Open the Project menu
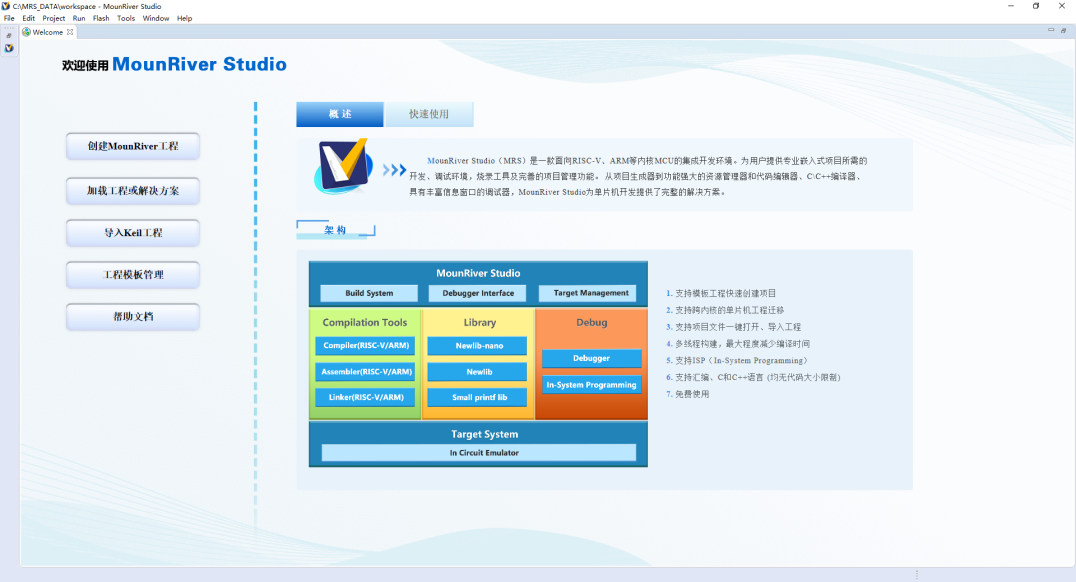 [54, 19]
